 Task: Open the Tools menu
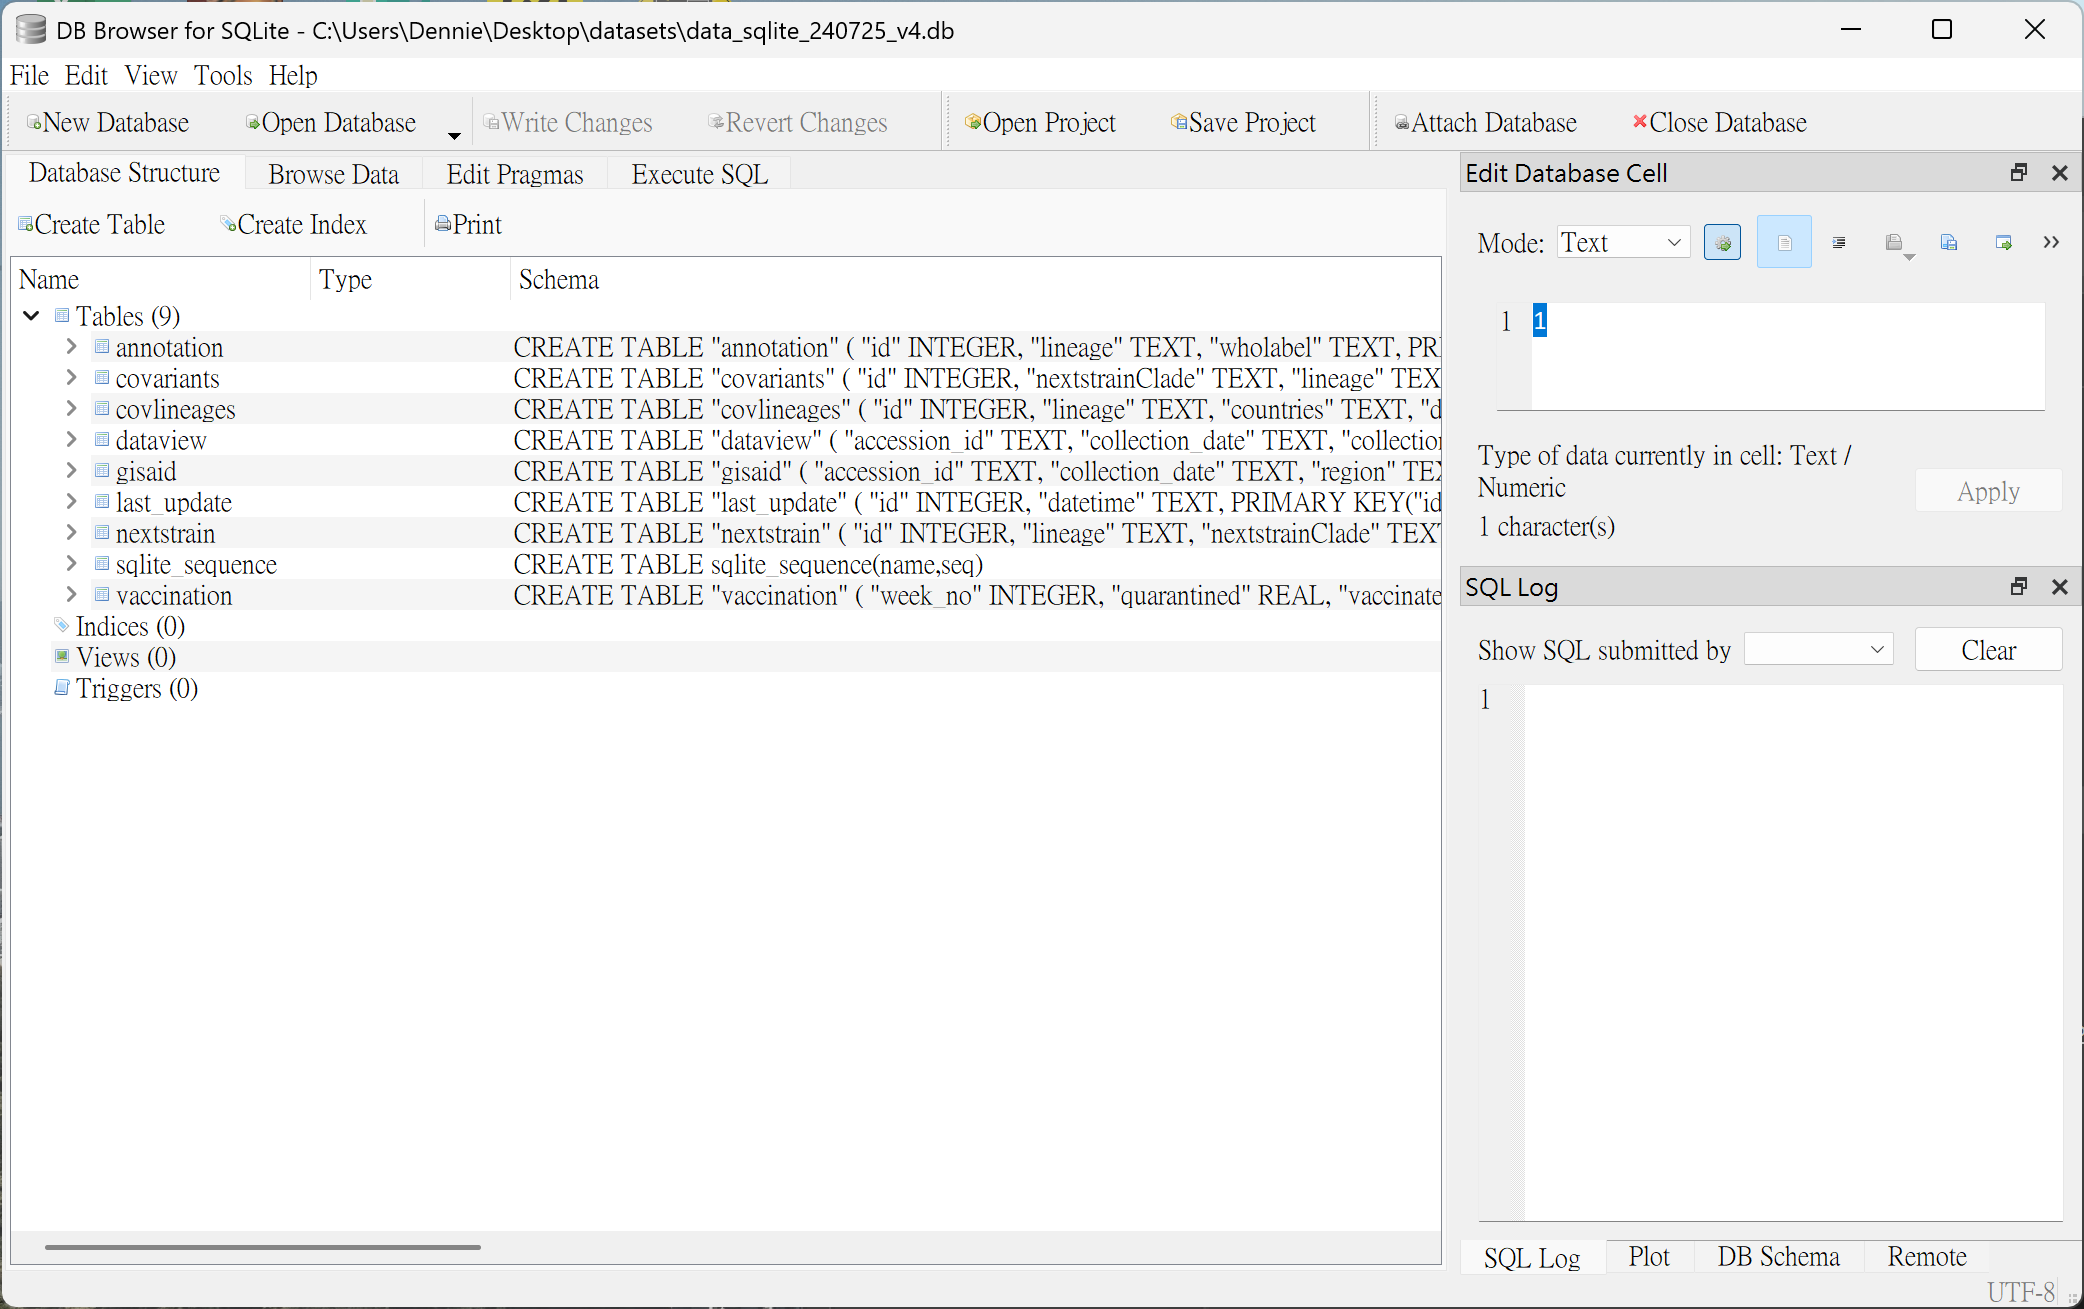click(x=222, y=76)
